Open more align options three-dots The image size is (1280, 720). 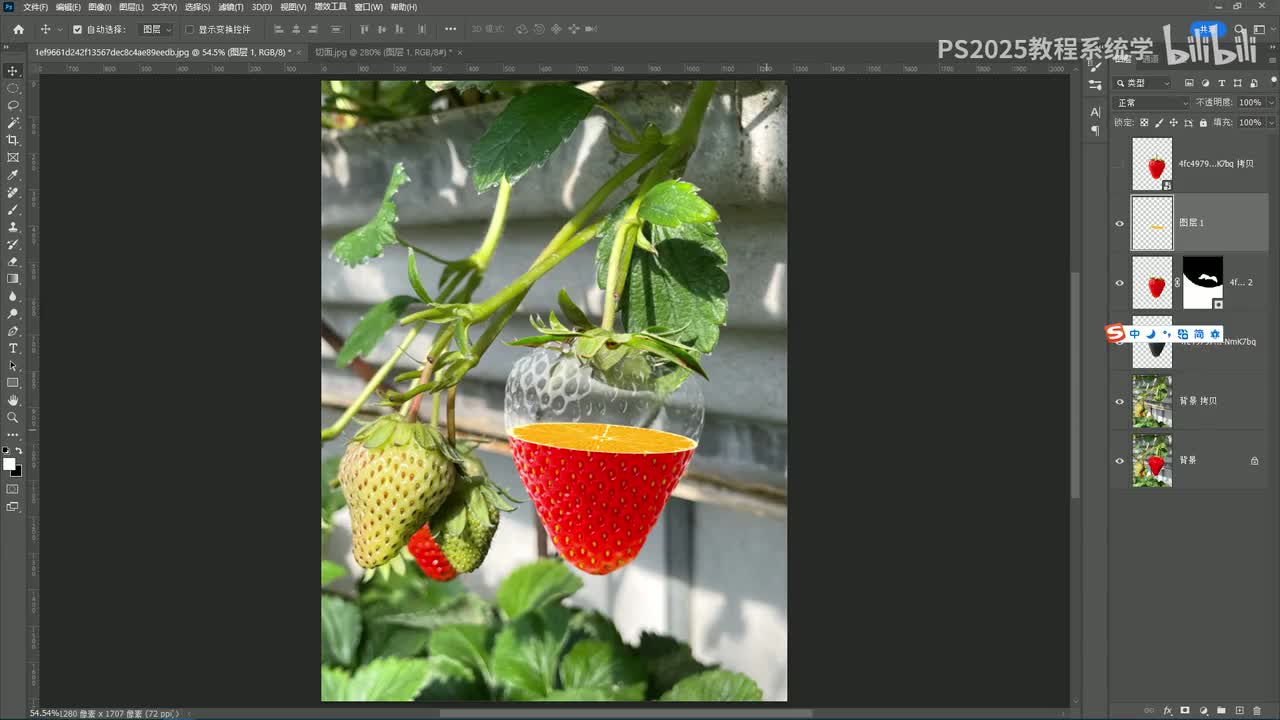[450, 29]
